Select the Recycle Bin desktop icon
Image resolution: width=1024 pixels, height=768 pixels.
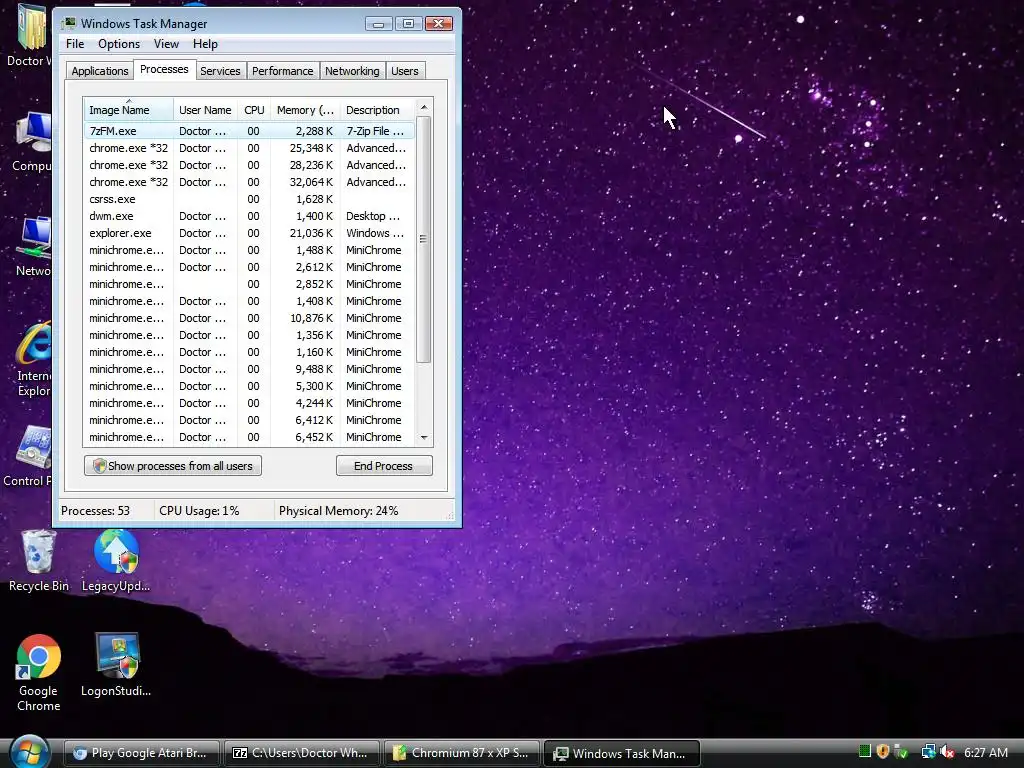[x=39, y=562]
